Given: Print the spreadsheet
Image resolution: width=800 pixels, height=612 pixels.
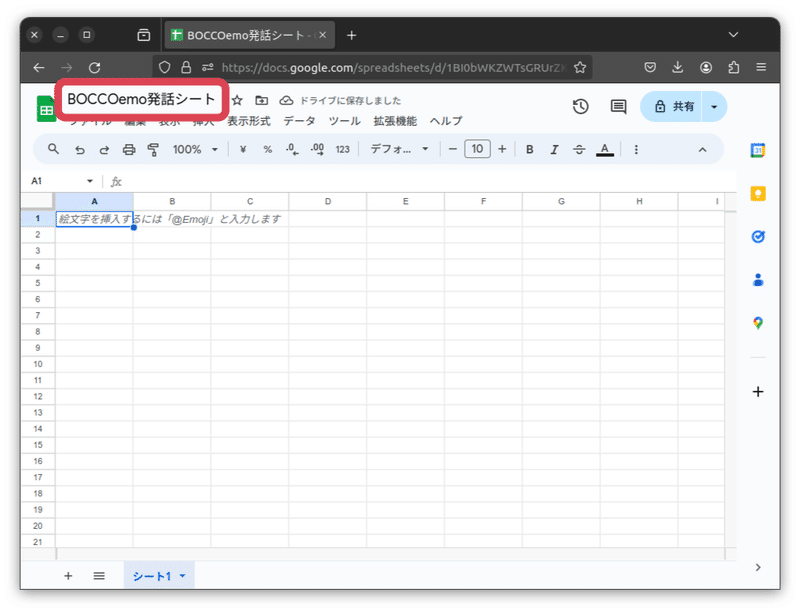Looking at the screenshot, I should (129, 149).
